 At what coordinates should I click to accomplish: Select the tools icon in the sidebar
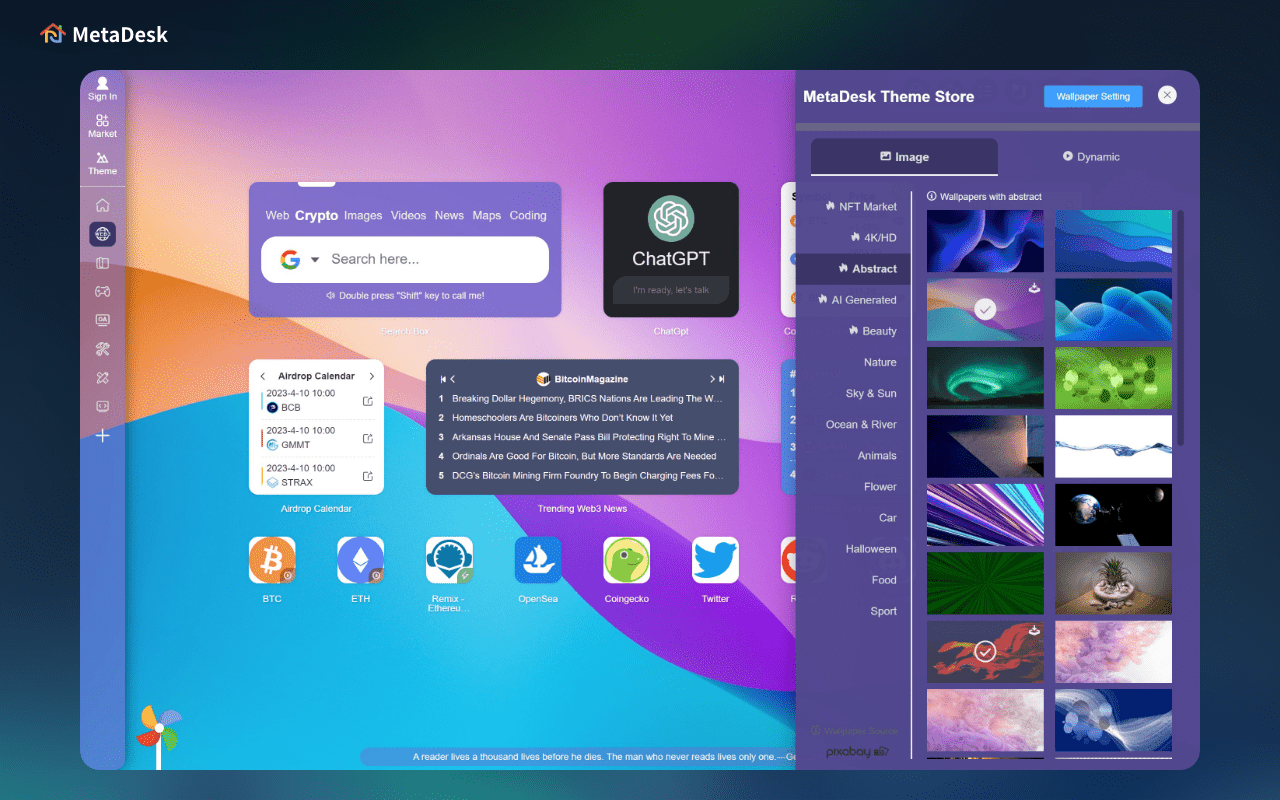(102, 349)
